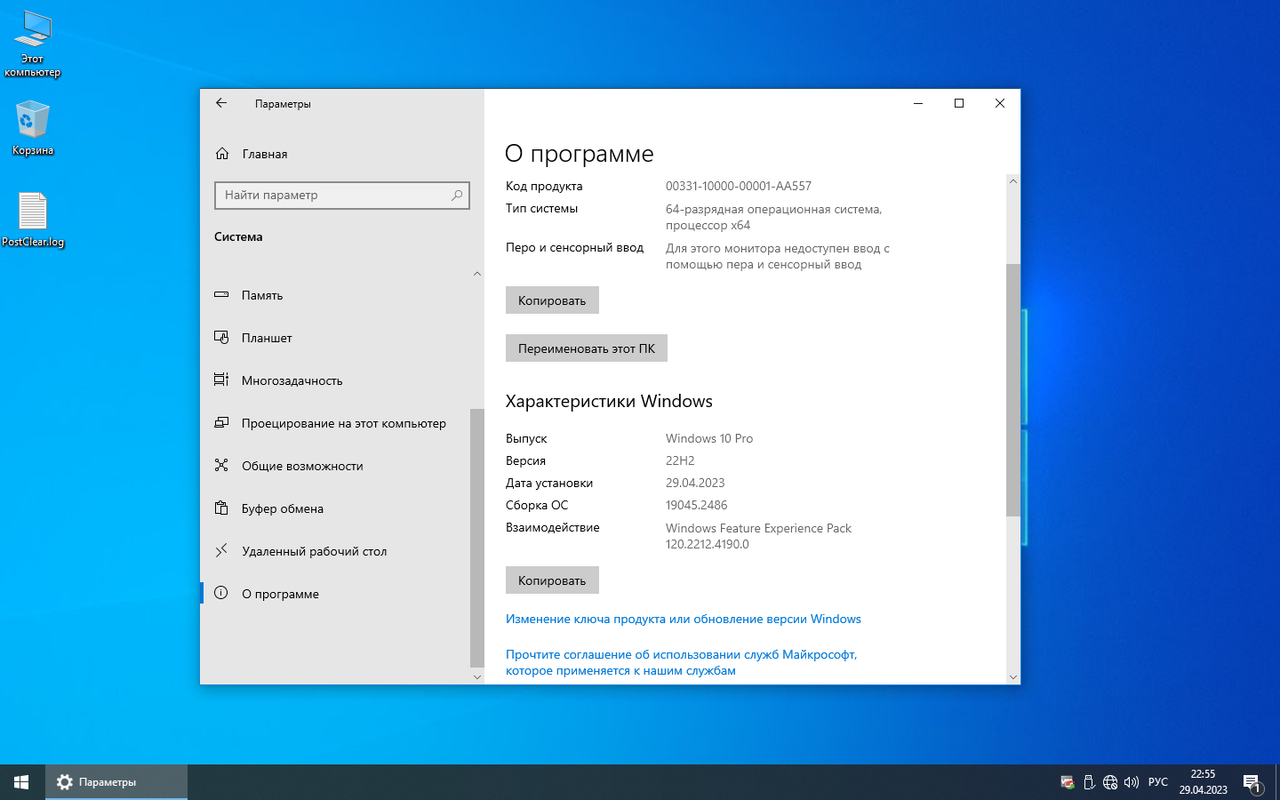Select Этот компьютер desktop icon

(32, 45)
